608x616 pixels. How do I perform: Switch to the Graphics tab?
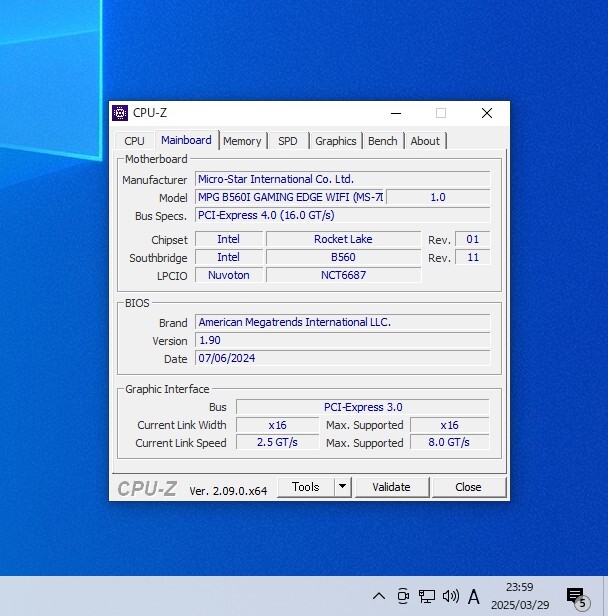336,141
